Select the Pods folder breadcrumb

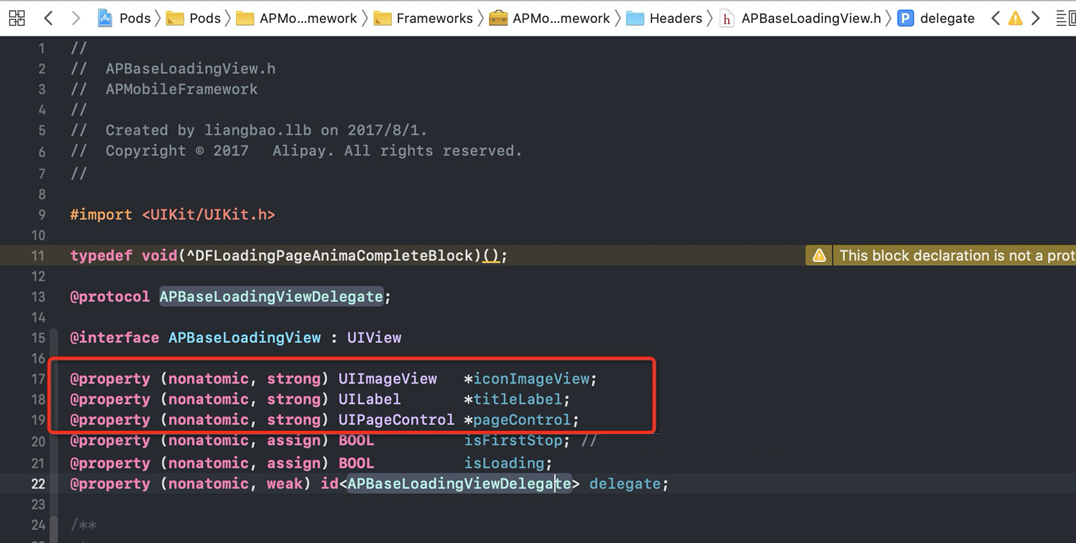(x=194, y=19)
